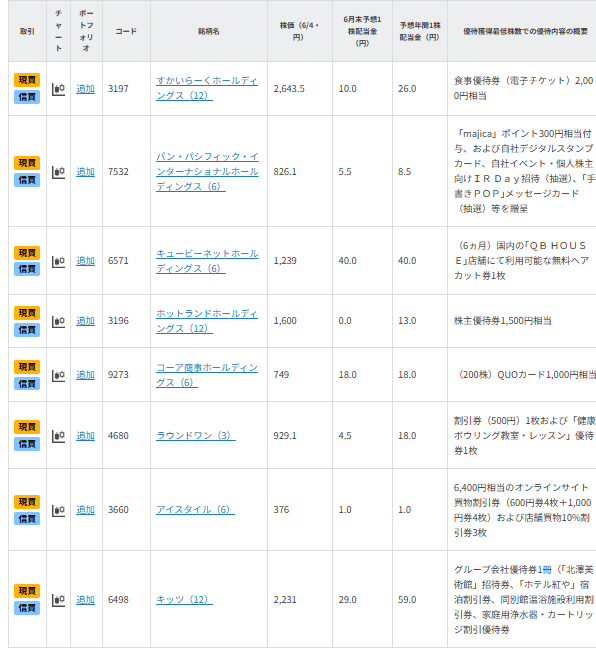596x658 pixels.
Task: Open キッツ (12) stock link
Action: pyautogui.click(x=184, y=600)
